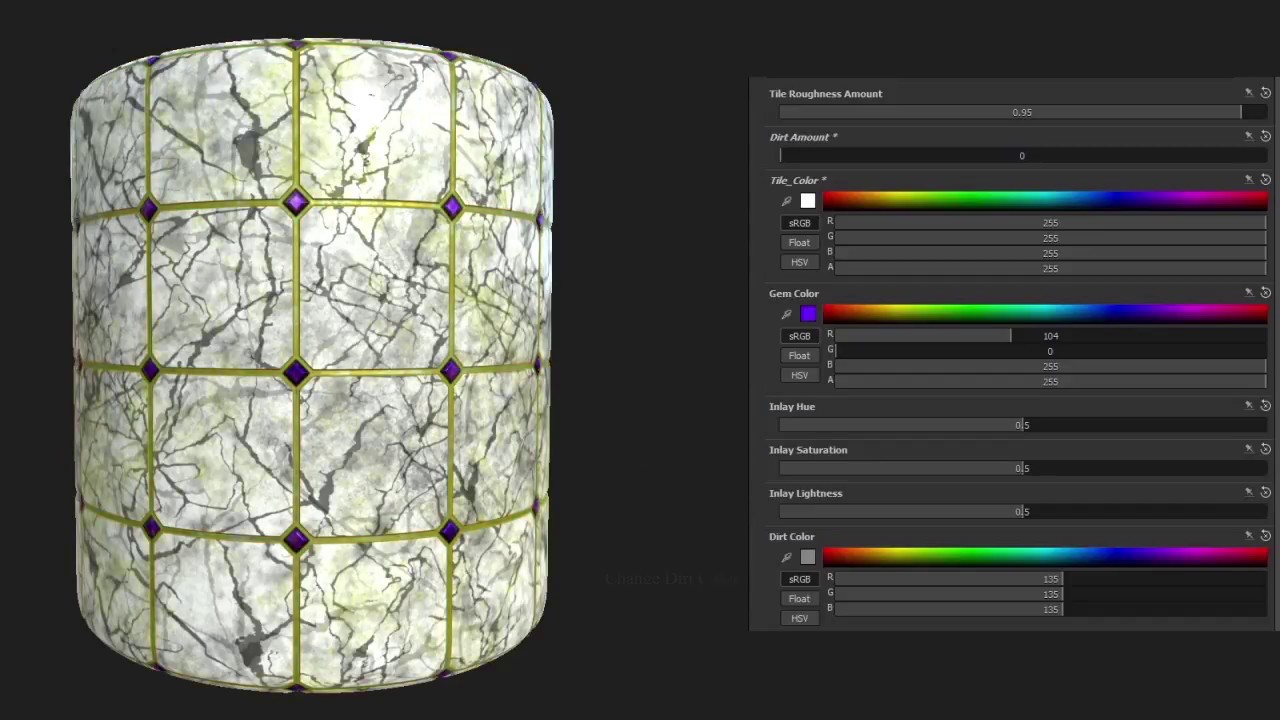
Task: Click the Inlay Lightness slider
Action: point(1022,511)
